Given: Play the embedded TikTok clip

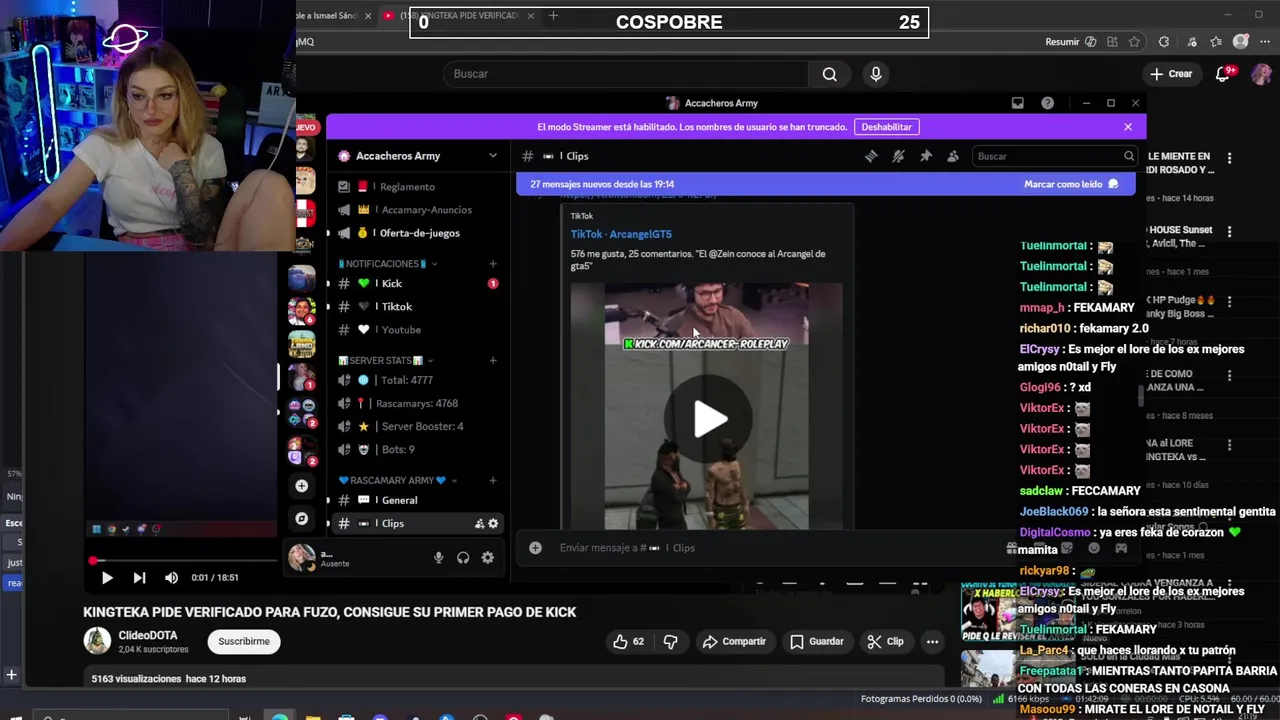Looking at the screenshot, I should point(710,419).
